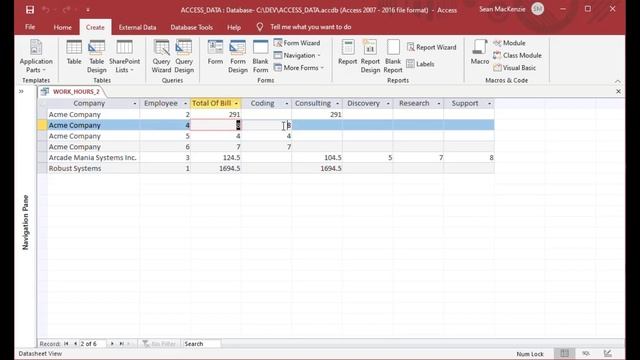Open Form Design
The width and height of the screenshot is (640, 360).
click(x=238, y=57)
